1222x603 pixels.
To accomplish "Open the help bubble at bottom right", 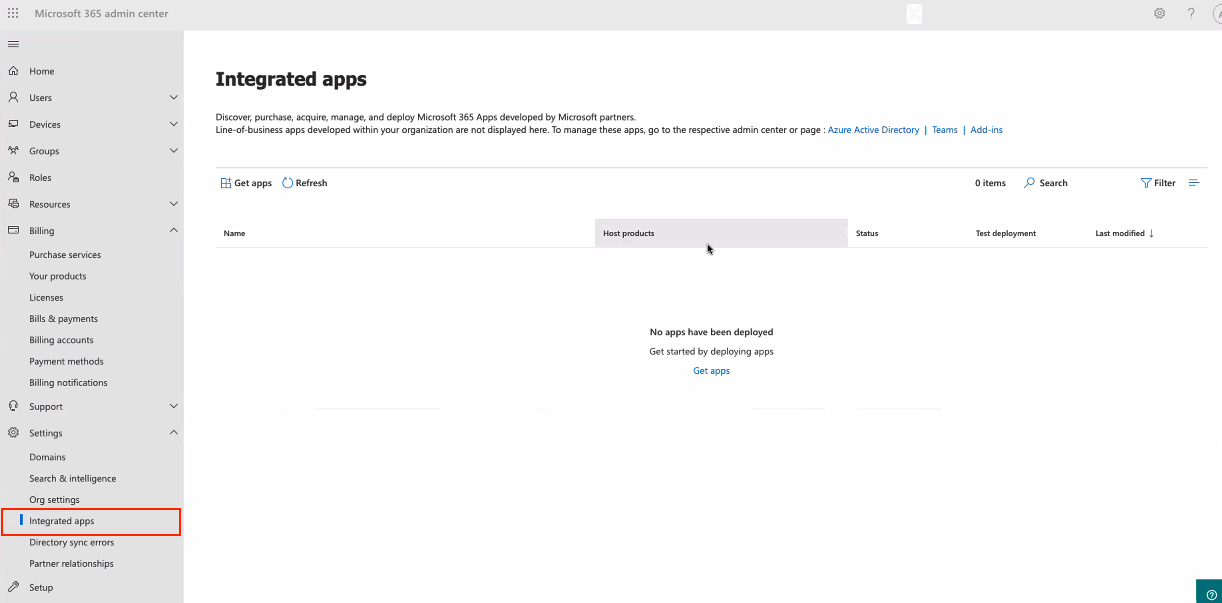I will point(1209,591).
